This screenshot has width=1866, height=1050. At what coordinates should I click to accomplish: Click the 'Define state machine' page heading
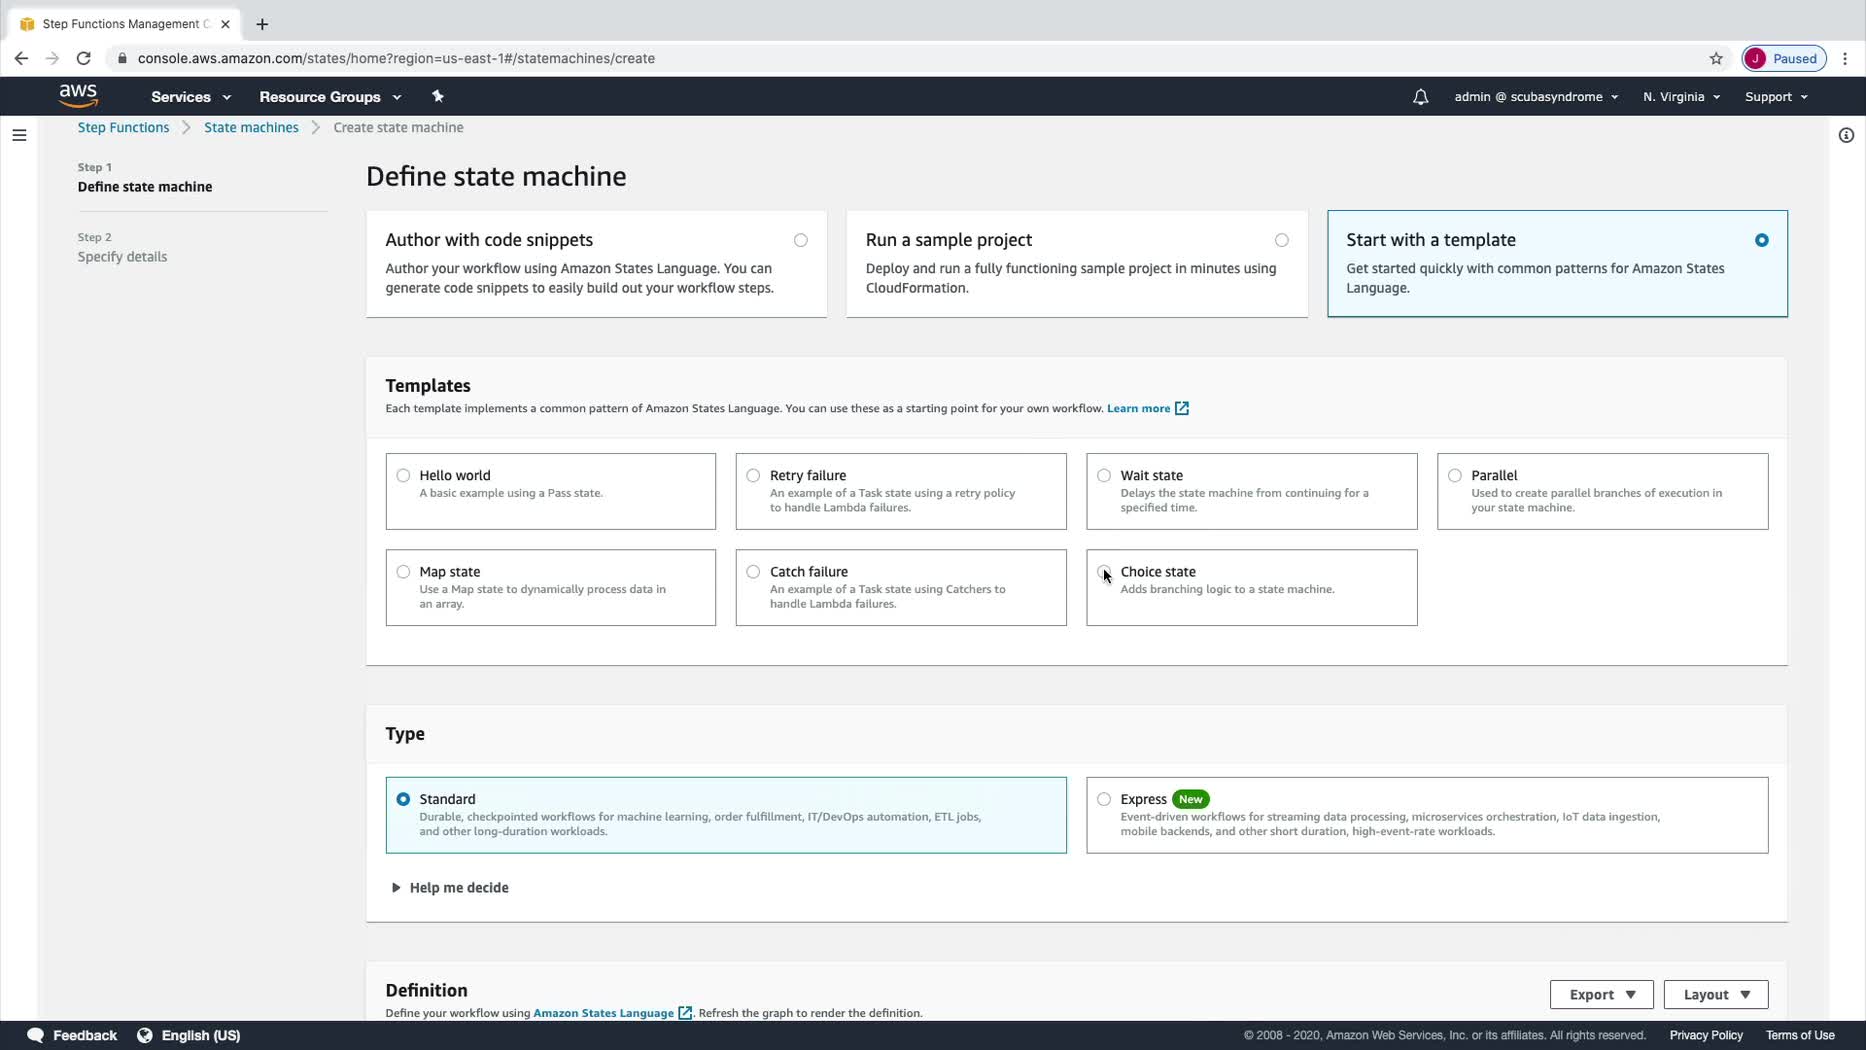click(496, 176)
